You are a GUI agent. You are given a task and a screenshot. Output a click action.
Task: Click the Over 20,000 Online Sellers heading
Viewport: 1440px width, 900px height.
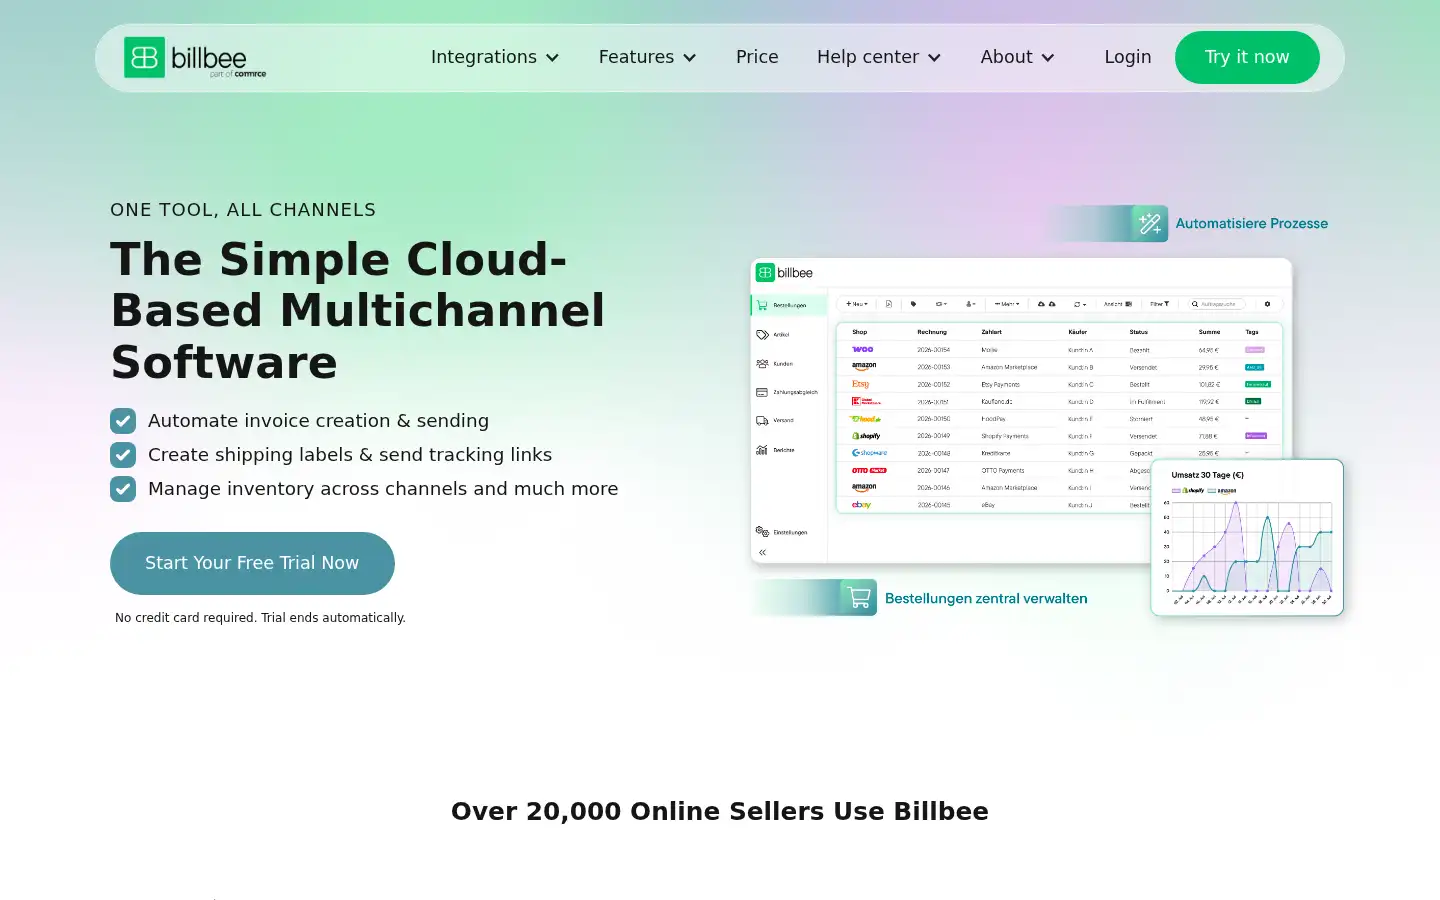click(x=720, y=811)
